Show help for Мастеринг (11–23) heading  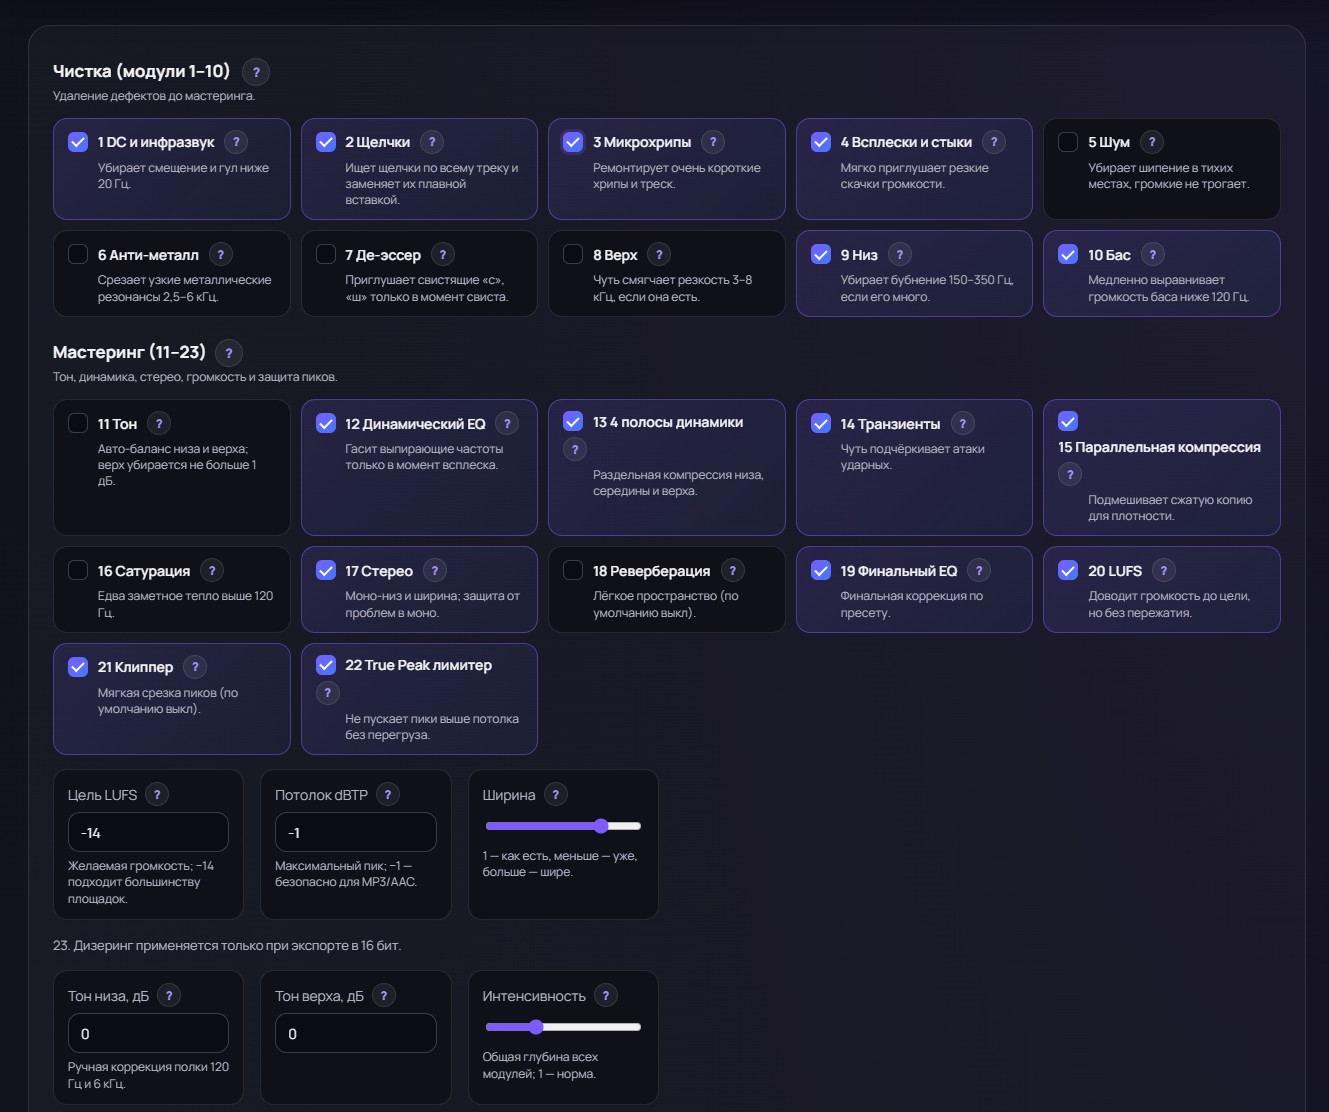click(229, 353)
